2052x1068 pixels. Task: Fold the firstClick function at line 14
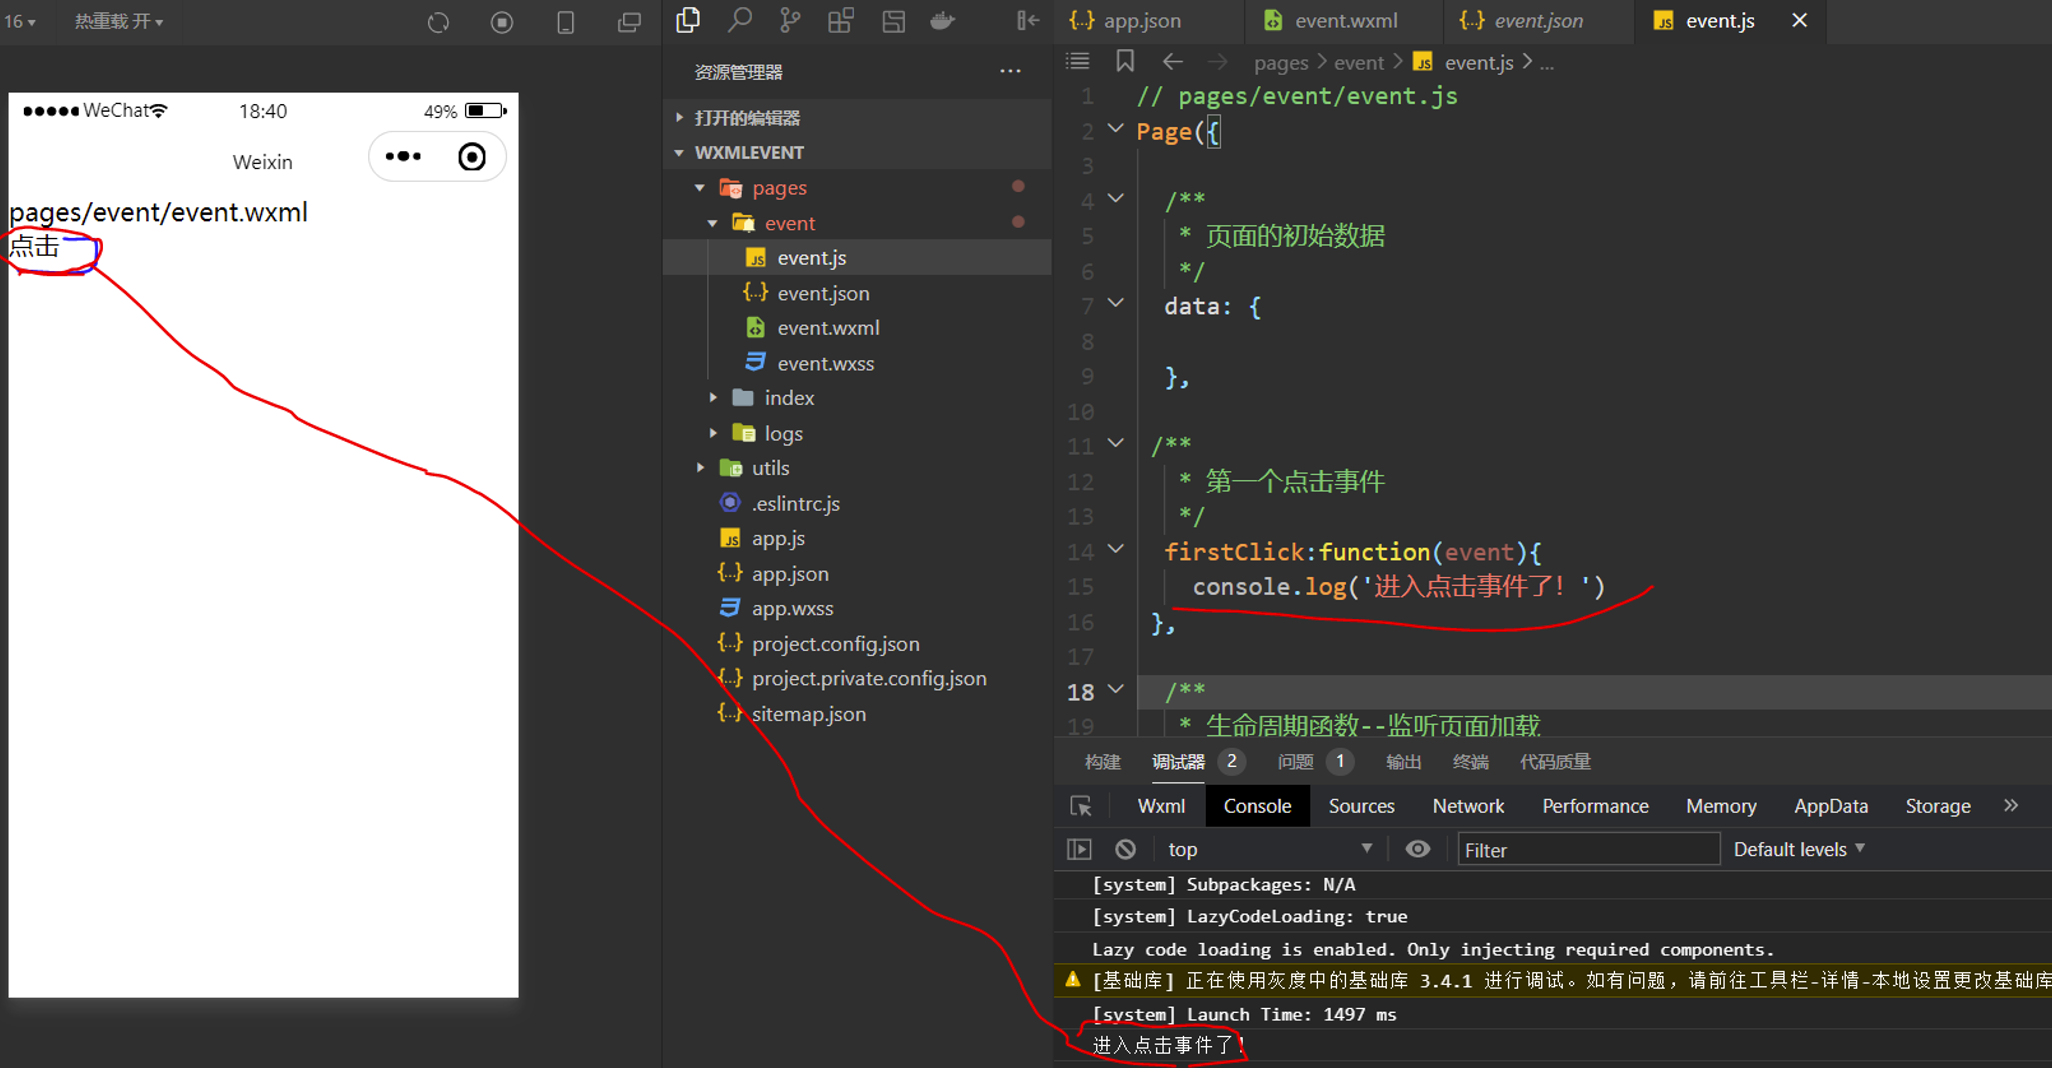1116,549
